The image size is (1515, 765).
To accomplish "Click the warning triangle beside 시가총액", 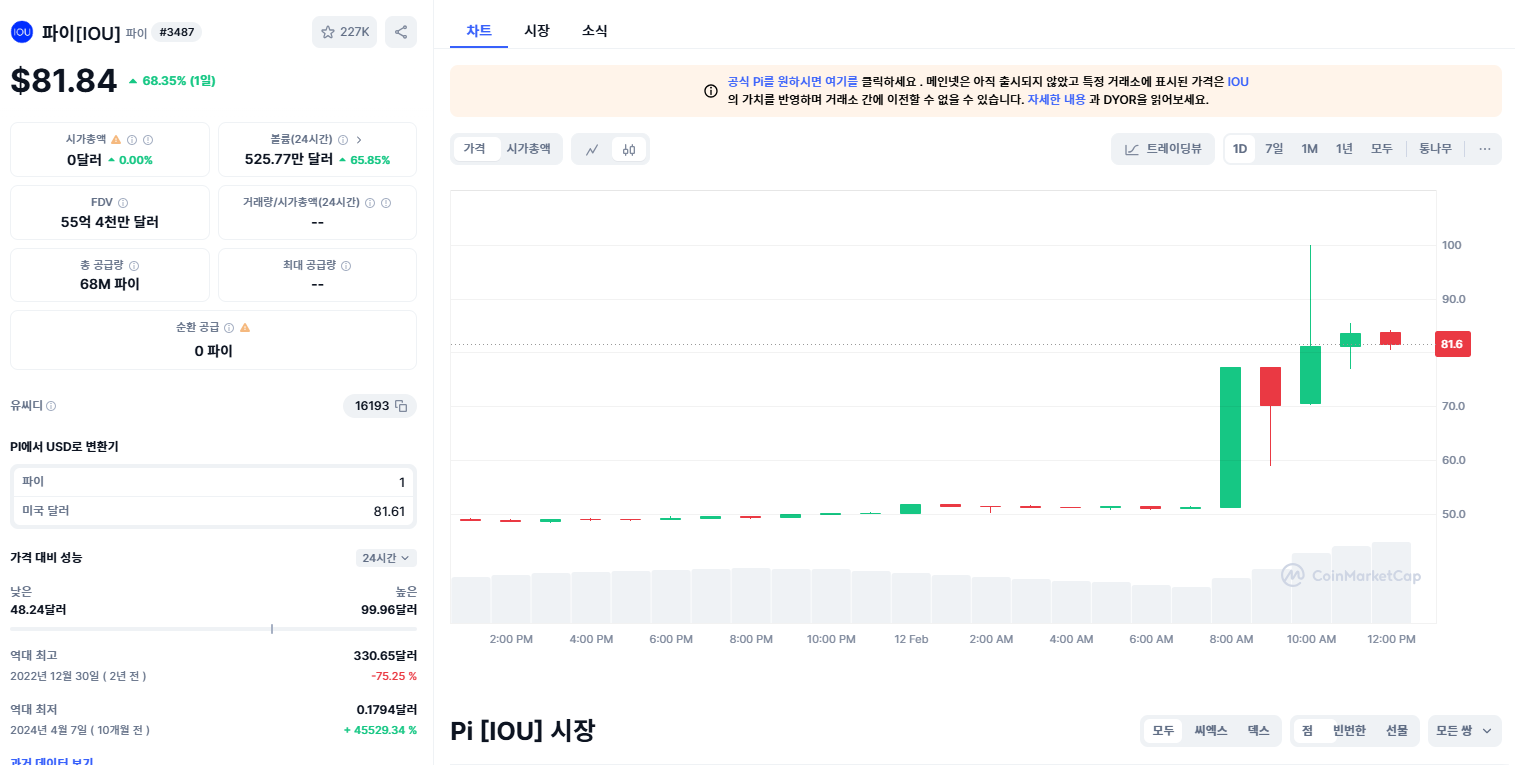I will click(x=116, y=140).
